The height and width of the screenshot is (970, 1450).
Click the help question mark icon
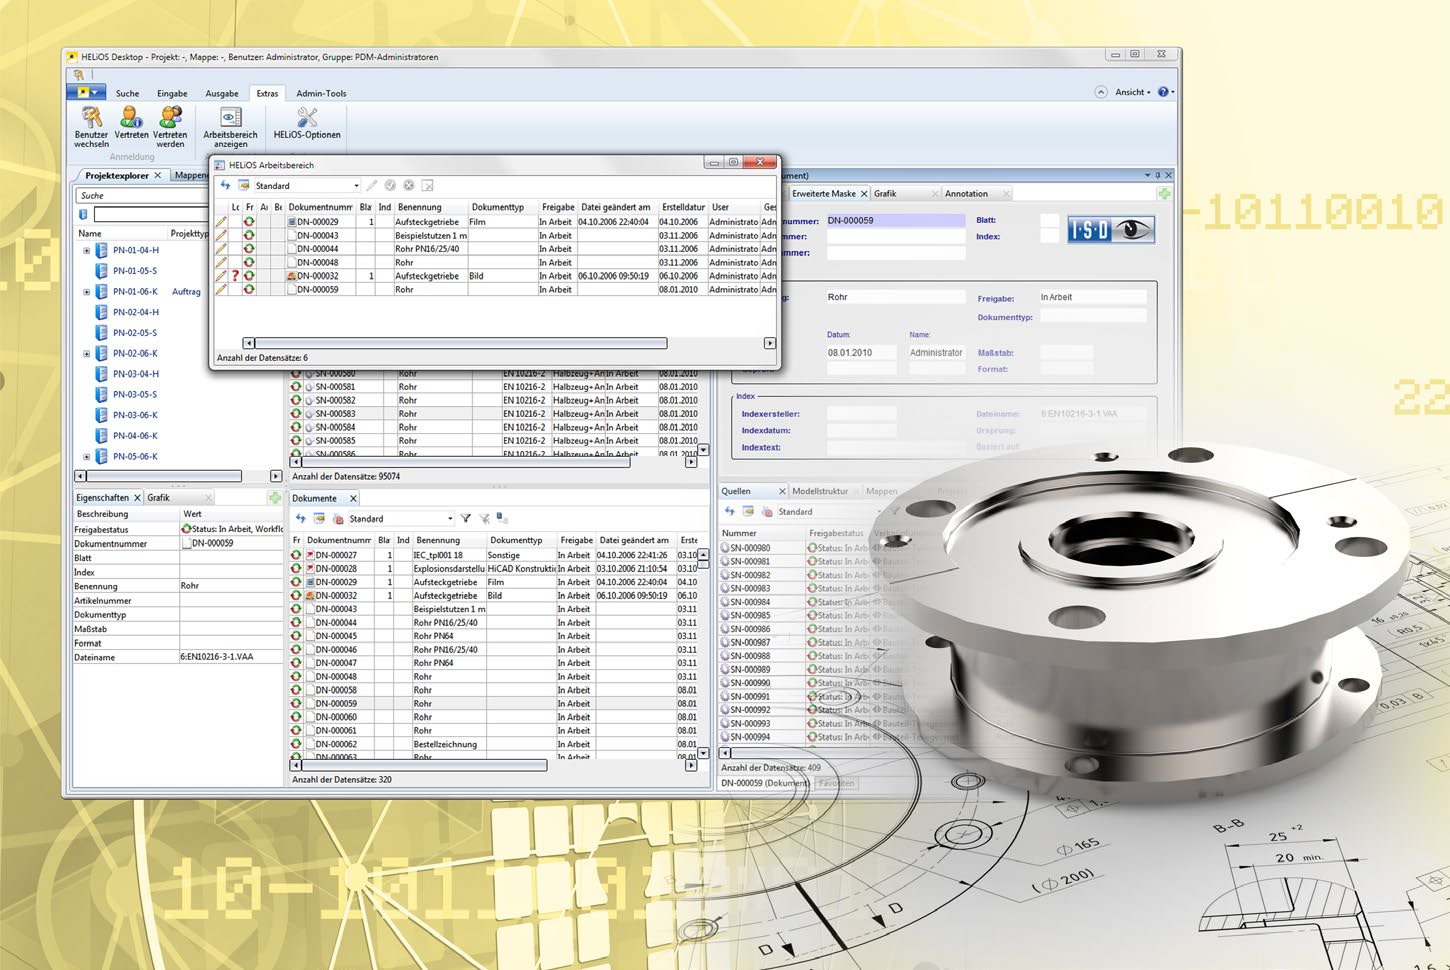coord(1163,92)
